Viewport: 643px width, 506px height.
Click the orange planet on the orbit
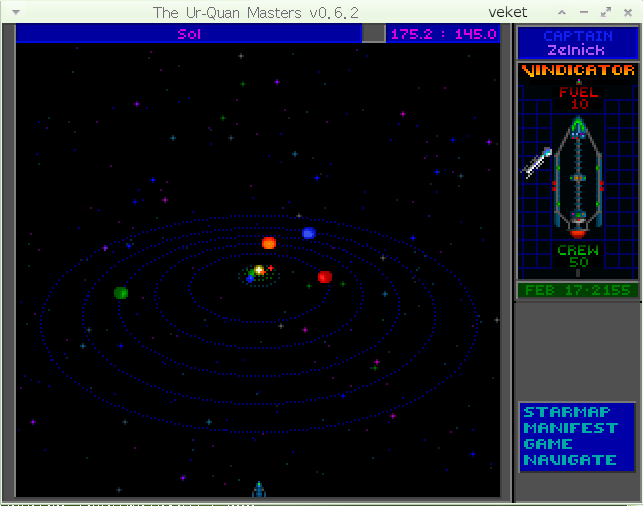[x=269, y=243]
